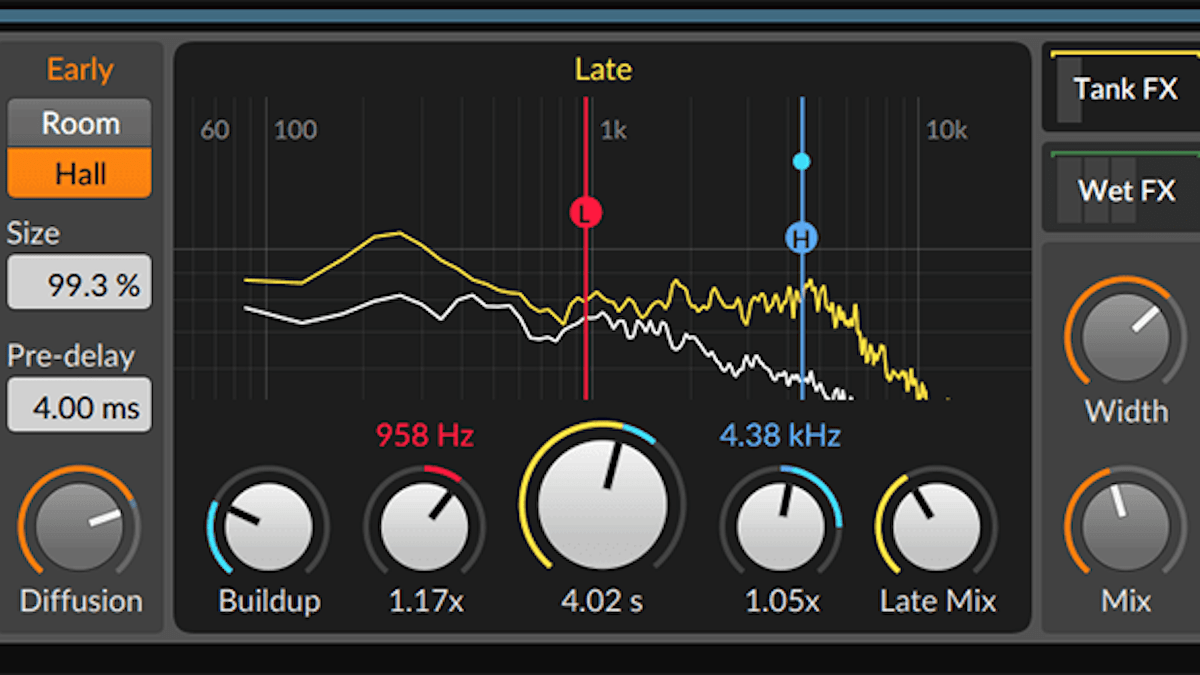Screen dimensions: 1200x675
Task: Click the Width knob
Action: click(1126, 337)
